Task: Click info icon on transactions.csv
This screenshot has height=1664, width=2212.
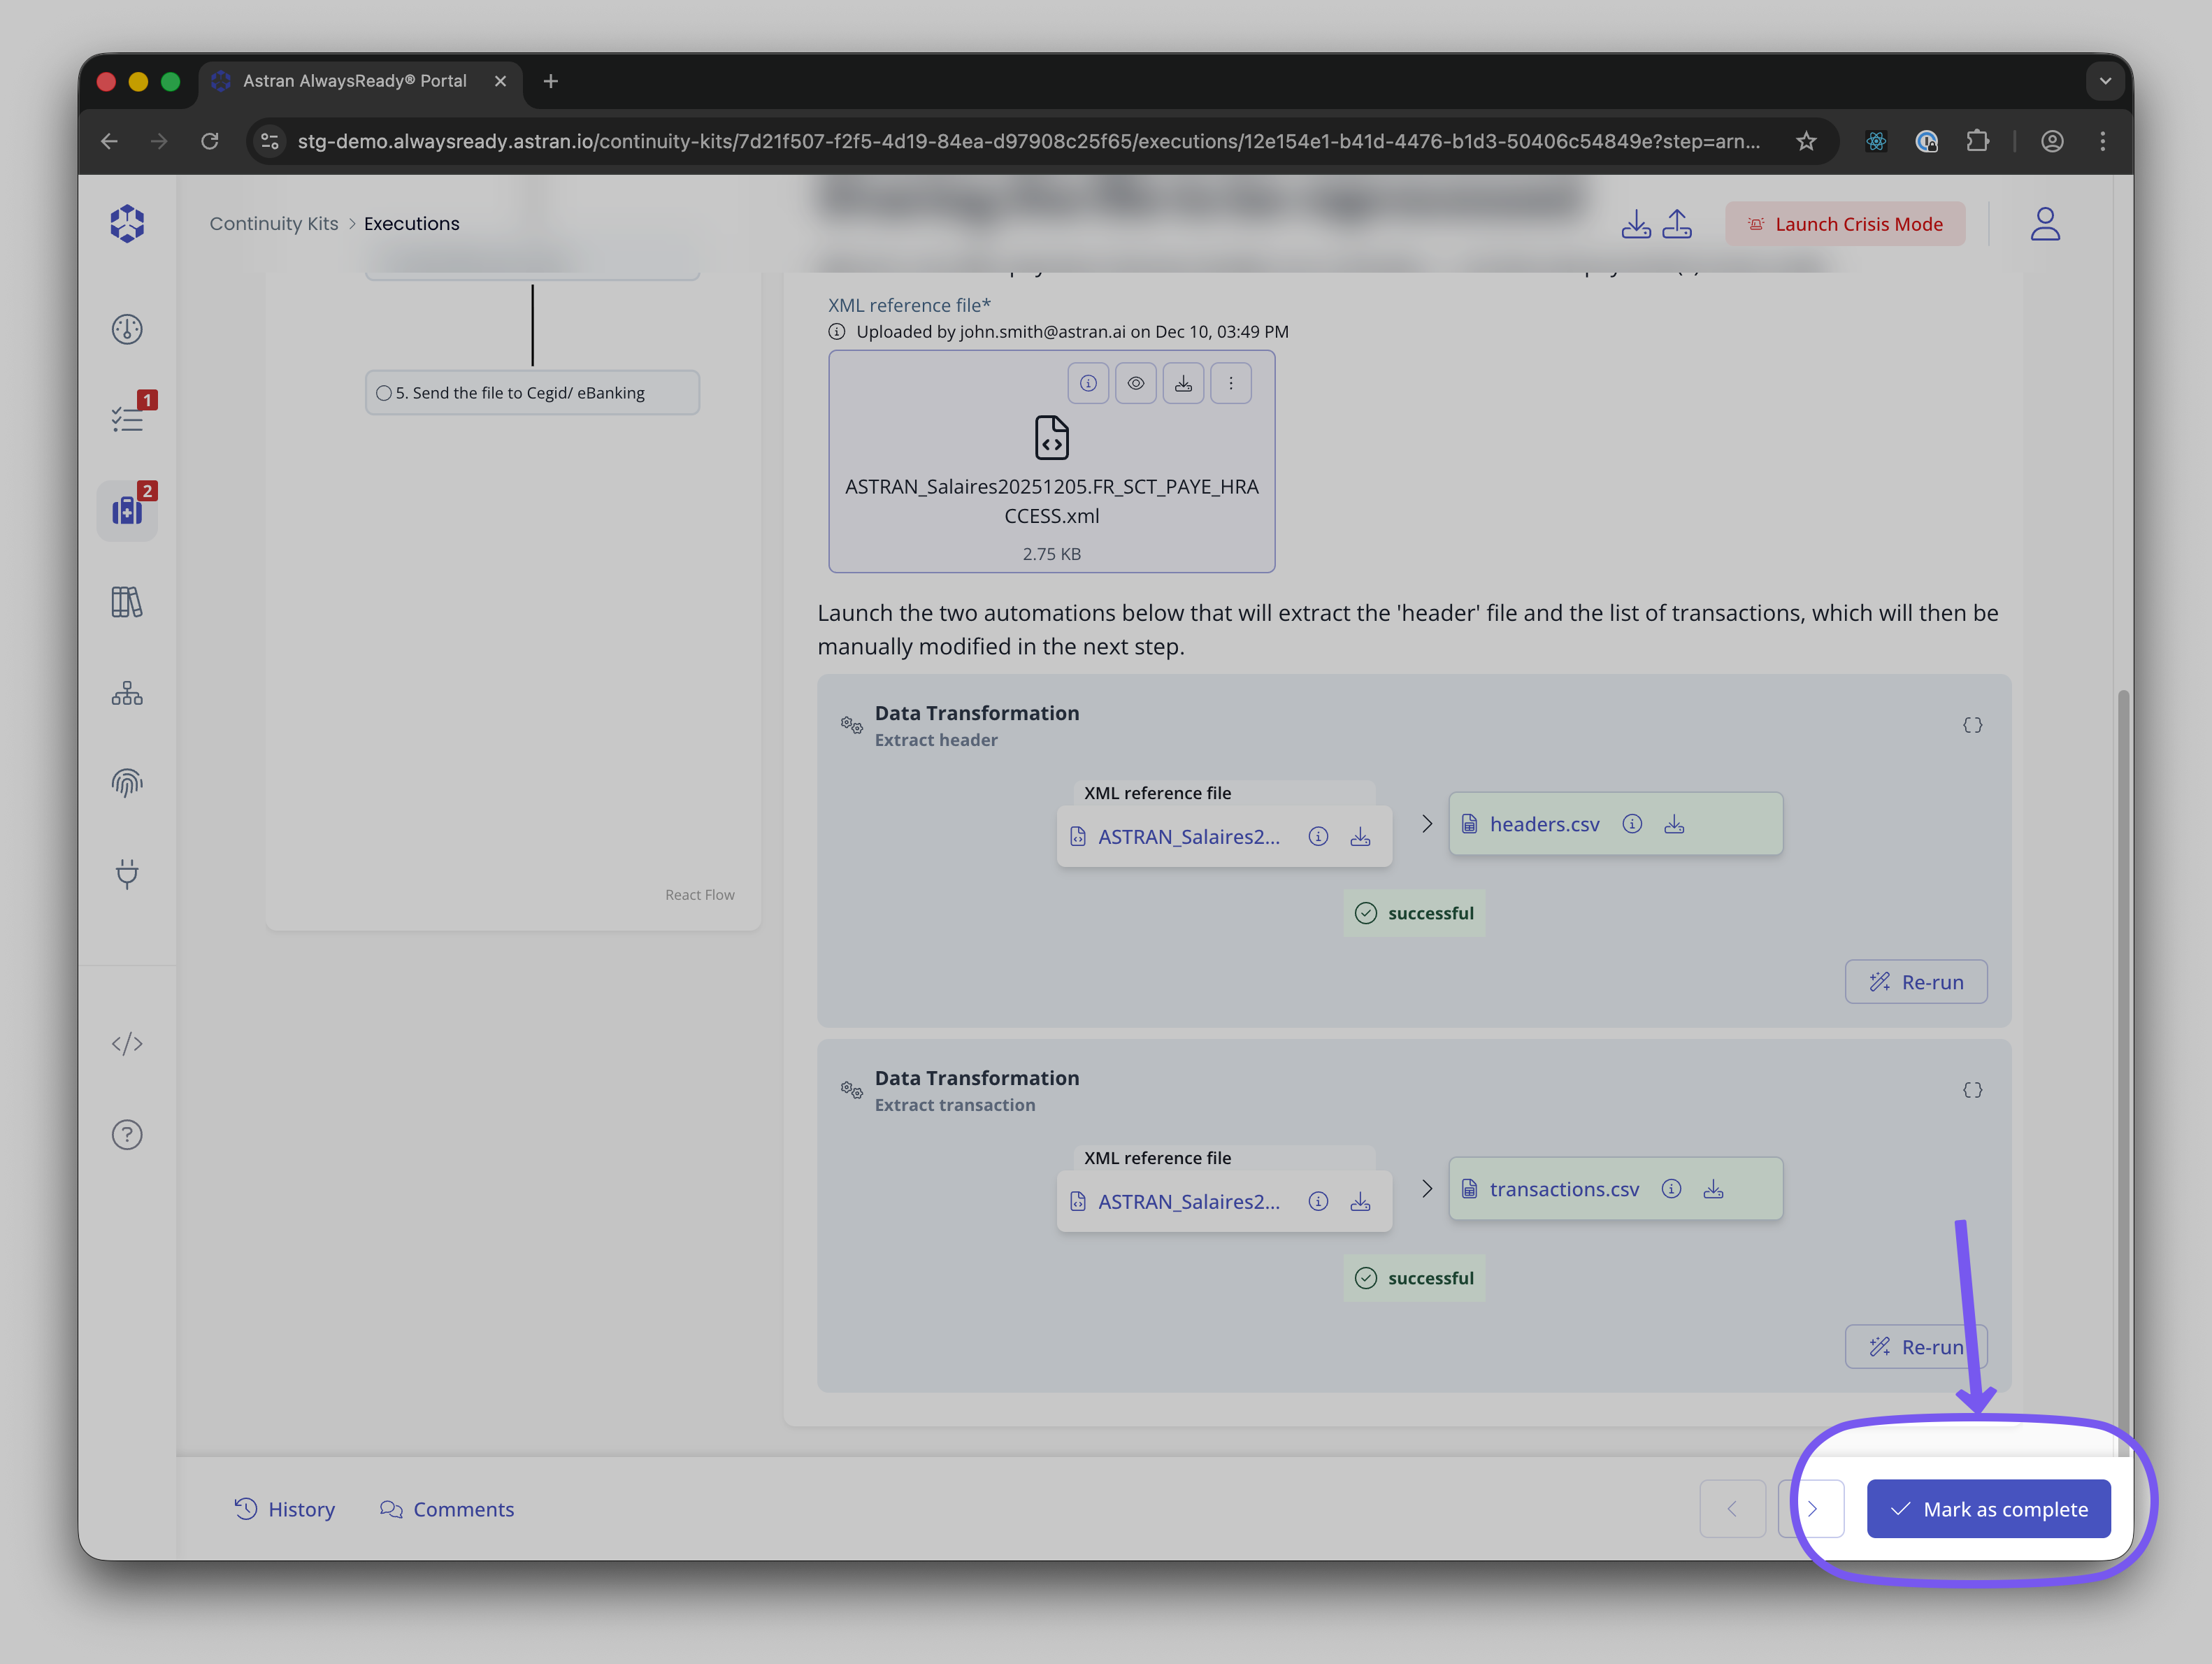Action: click(1671, 1189)
